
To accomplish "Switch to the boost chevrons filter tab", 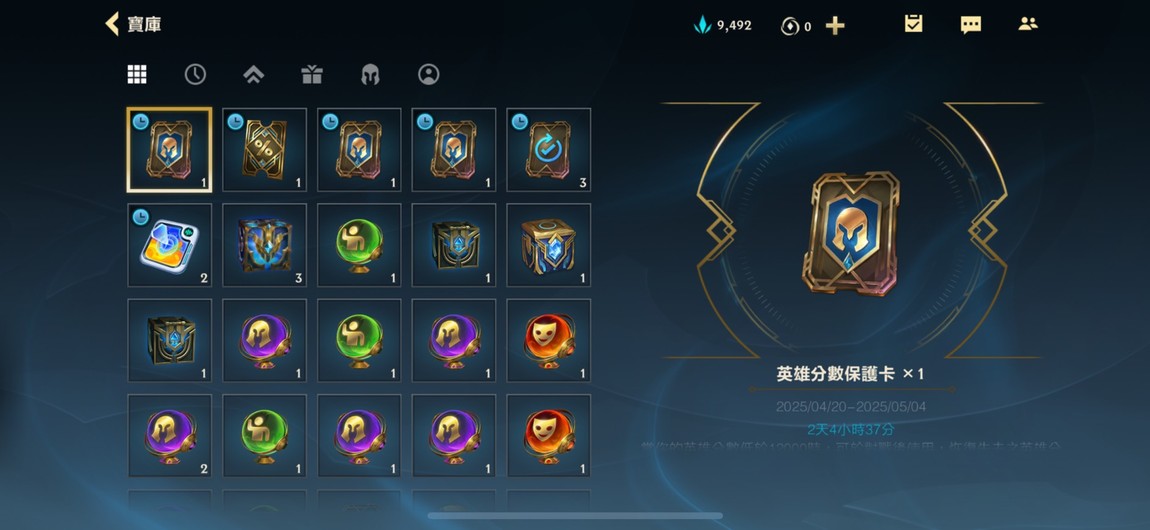I will [x=254, y=74].
